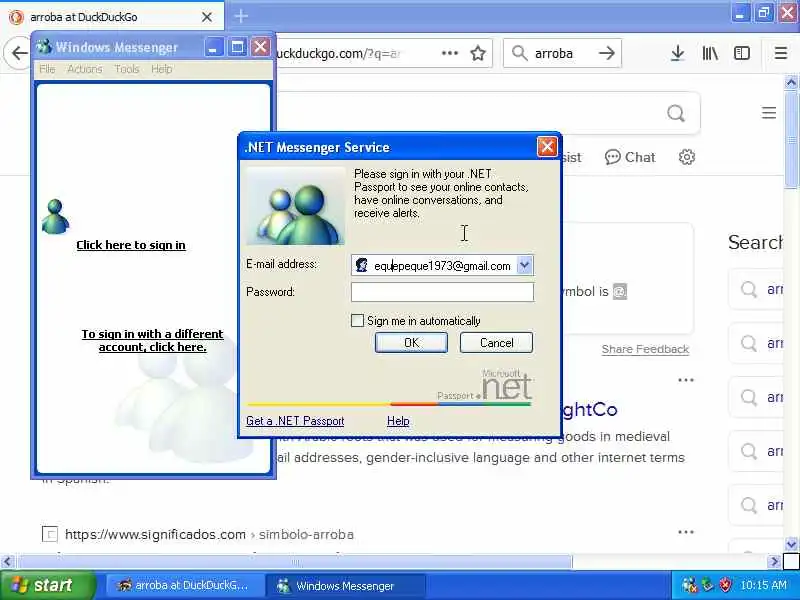Viewport: 800px width, 600px height.
Task: Open the DuckDuckGo Chat tab
Action: click(630, 157)
